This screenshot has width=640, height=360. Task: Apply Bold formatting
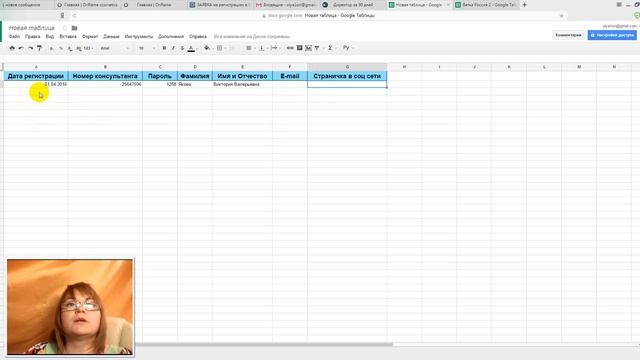[164, 48]
